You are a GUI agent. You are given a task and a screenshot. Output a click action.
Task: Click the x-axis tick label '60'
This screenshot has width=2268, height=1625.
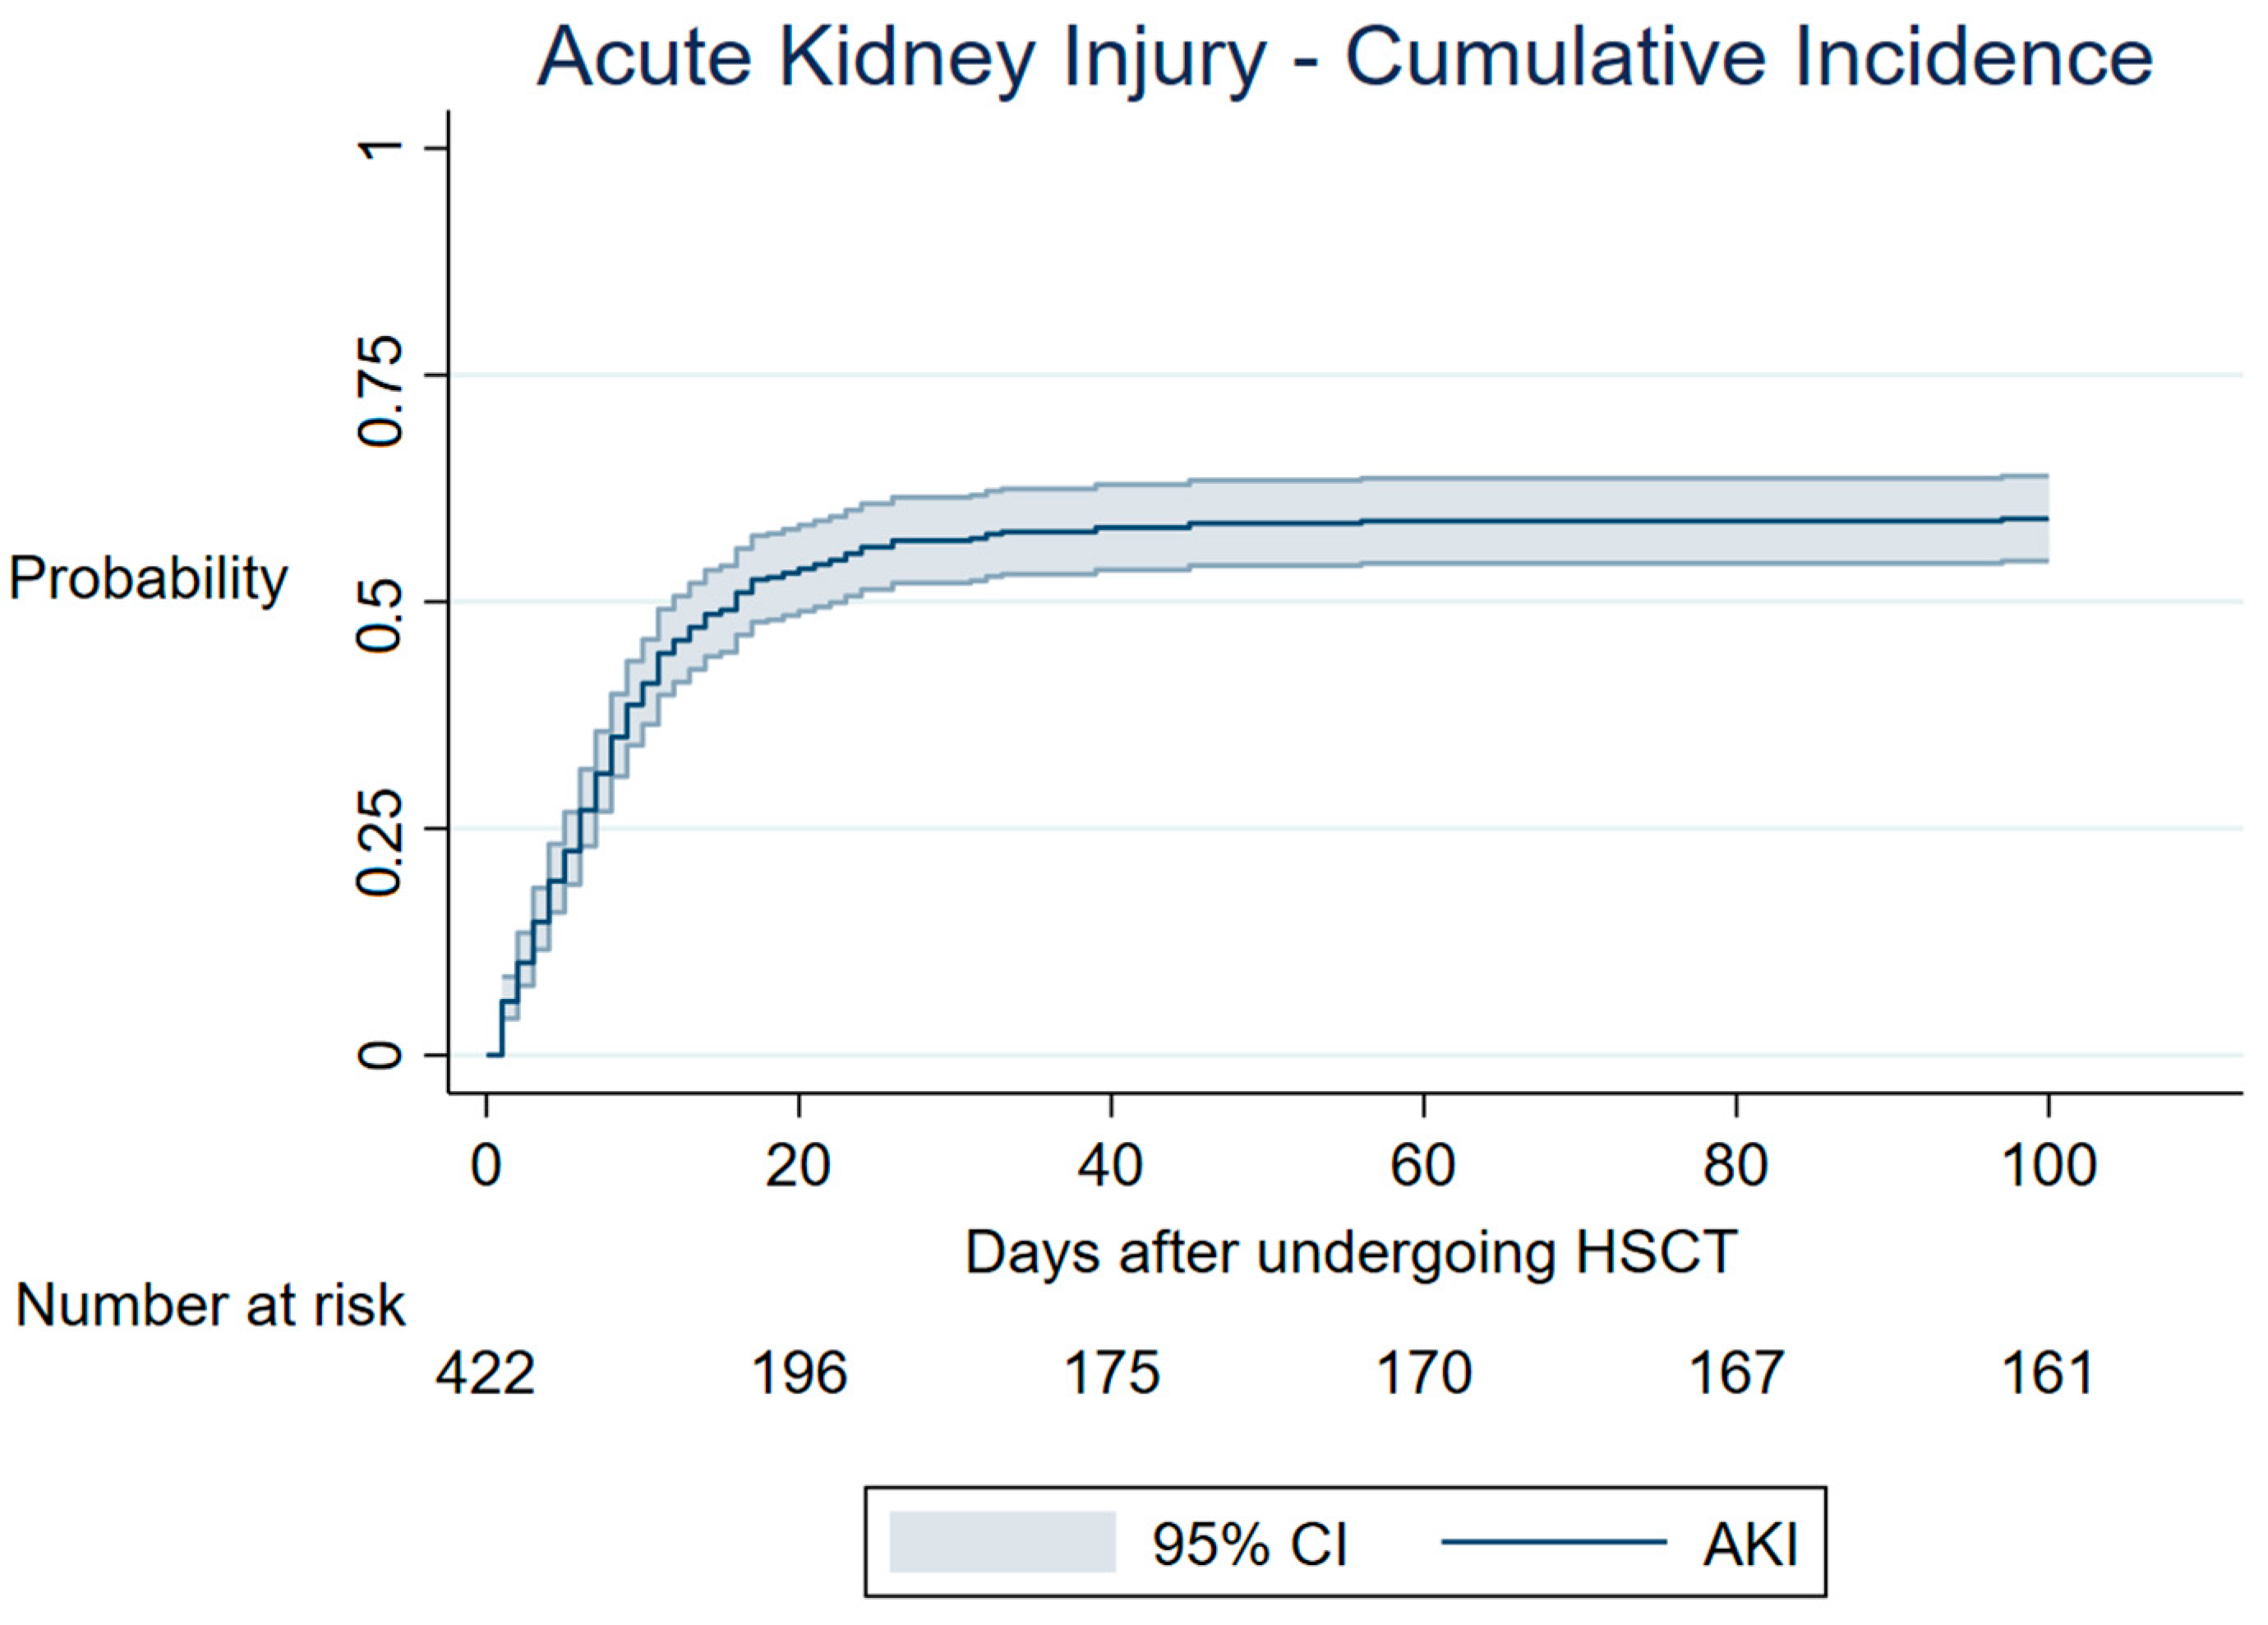[x=1423, y=1166]
